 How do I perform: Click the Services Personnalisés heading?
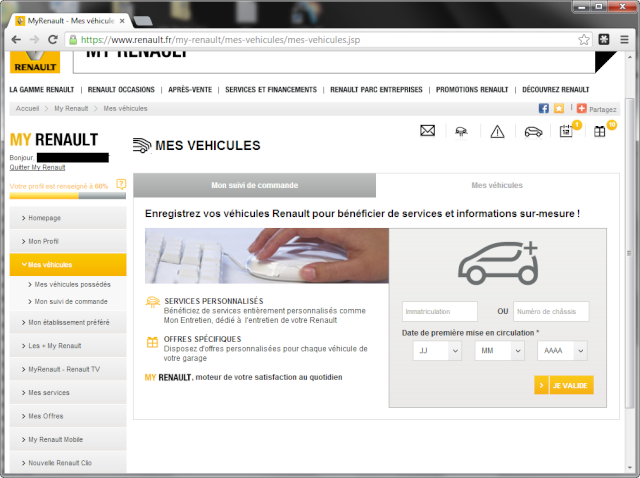[214, 301]
